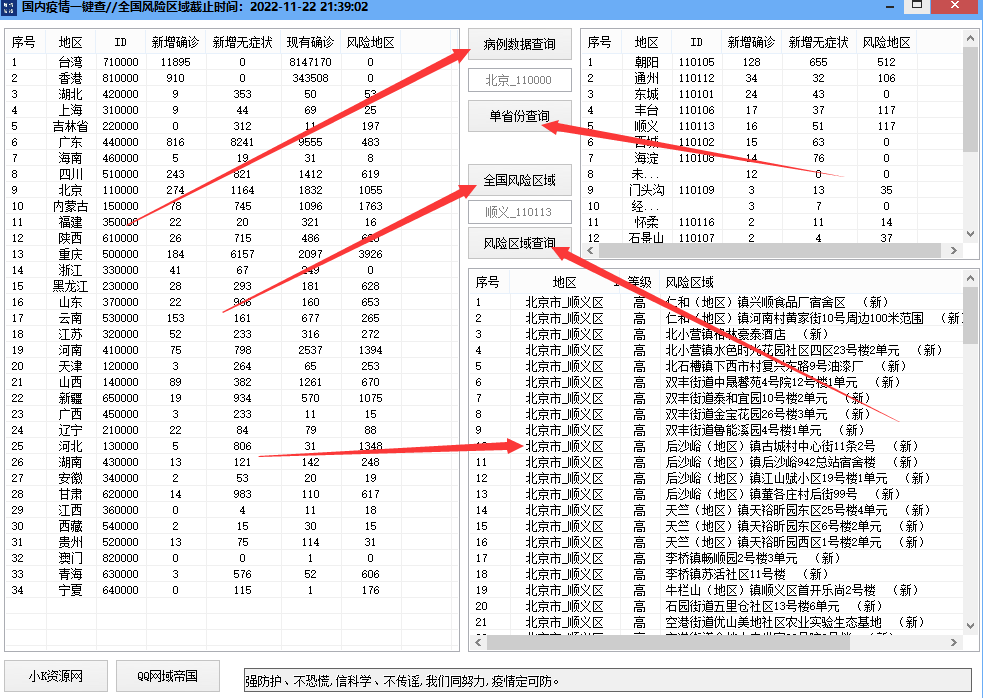Focus the 北京_110000 input field

[520, 80]
